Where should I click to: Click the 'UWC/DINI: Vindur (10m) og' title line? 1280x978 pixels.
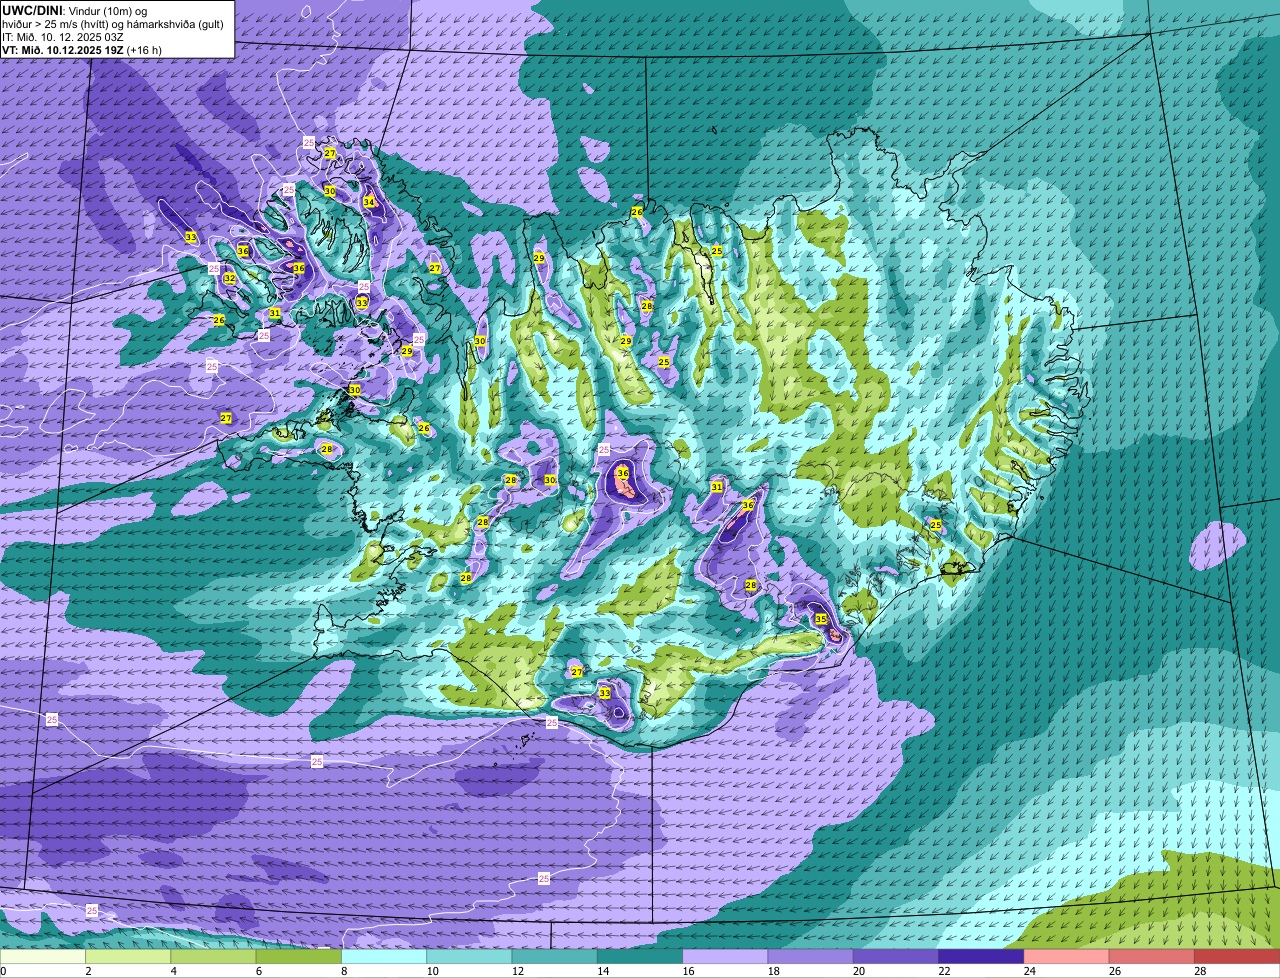[x=75, y=10]
